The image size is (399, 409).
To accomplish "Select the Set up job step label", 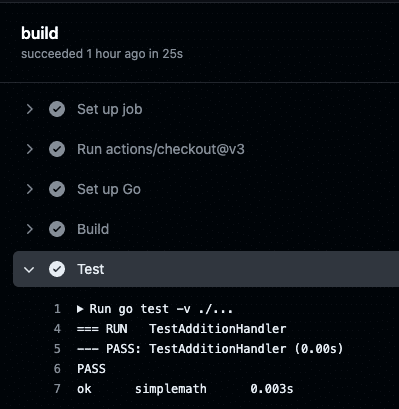I will click(110, 110).
